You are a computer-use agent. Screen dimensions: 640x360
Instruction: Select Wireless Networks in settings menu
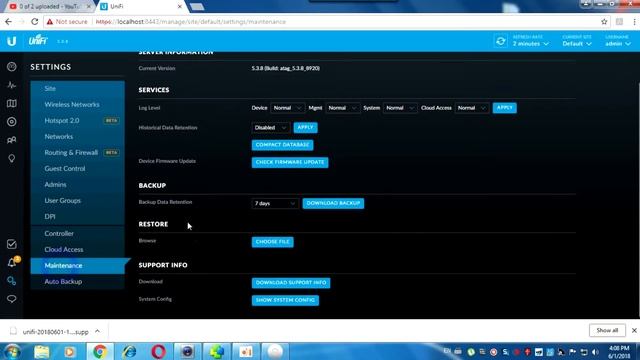(x=78, y=104)
